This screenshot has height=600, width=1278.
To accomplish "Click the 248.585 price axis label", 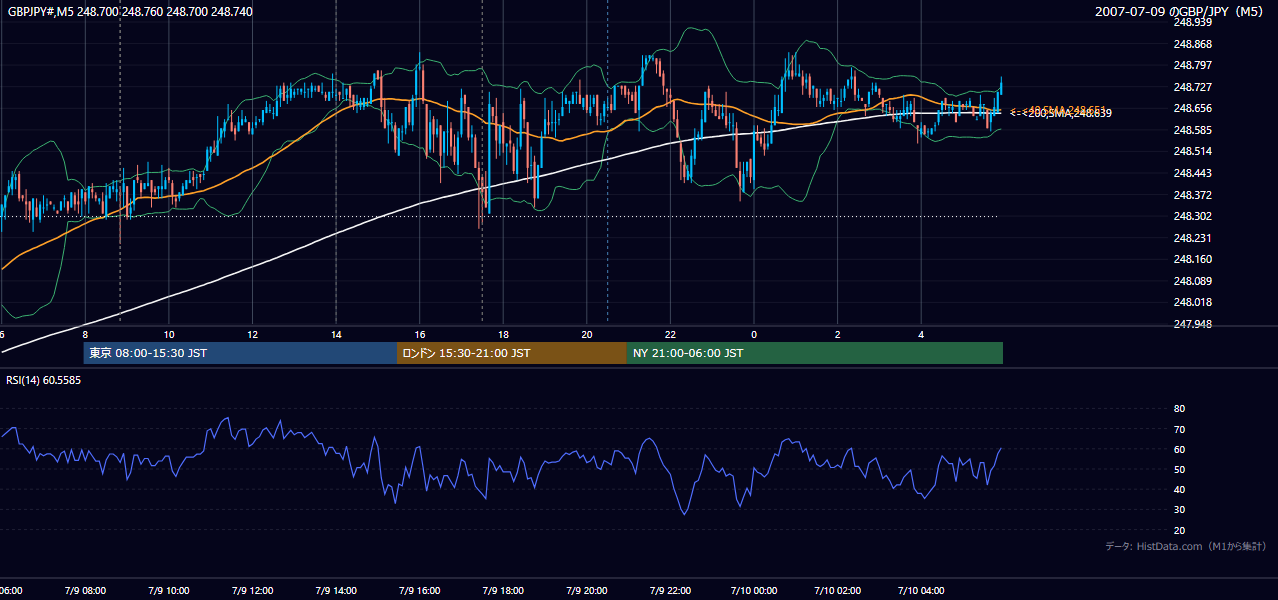I will [x=1193, y=130].
